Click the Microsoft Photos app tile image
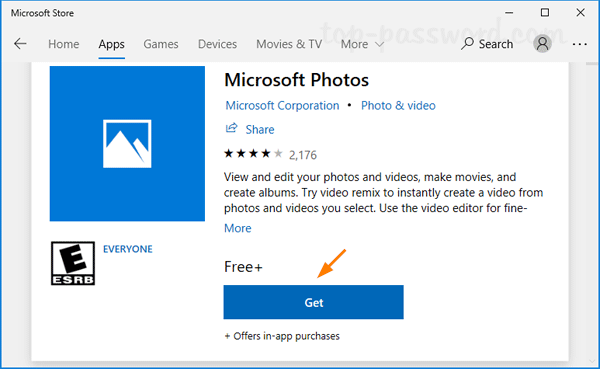Viewport: 600px width, 369px height. coord(127,144)
